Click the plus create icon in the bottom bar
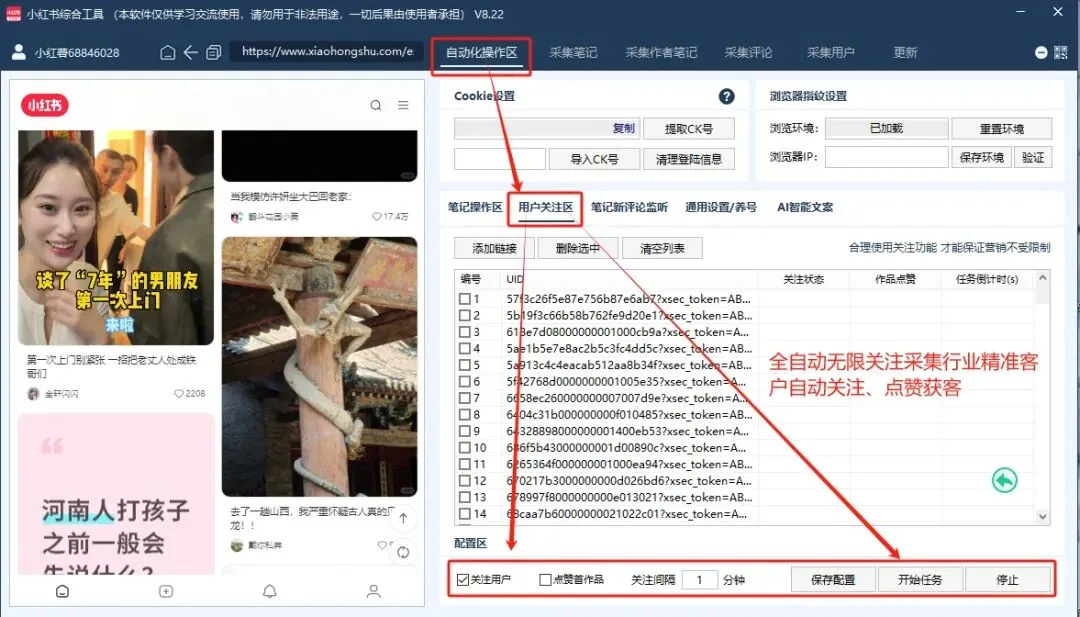 (x=164, y=591)
